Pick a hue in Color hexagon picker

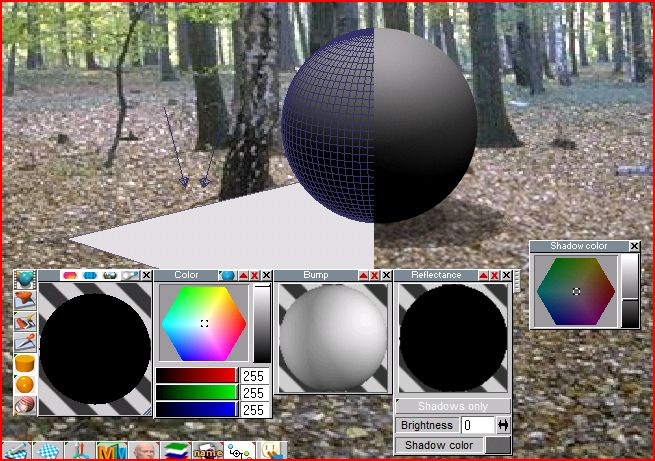204,324
